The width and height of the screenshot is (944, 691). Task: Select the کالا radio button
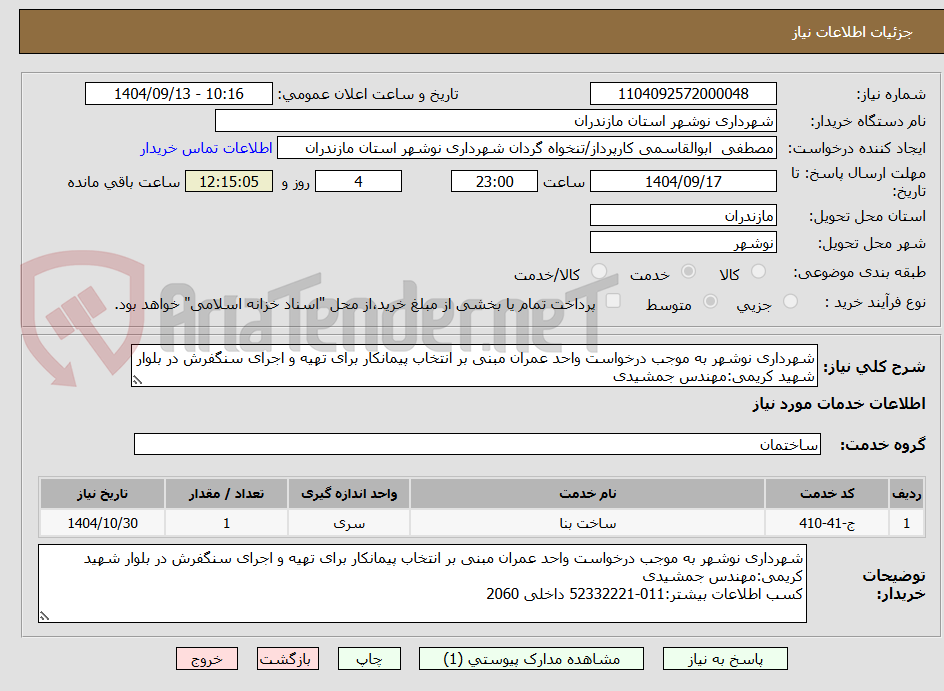pos(760,272)
